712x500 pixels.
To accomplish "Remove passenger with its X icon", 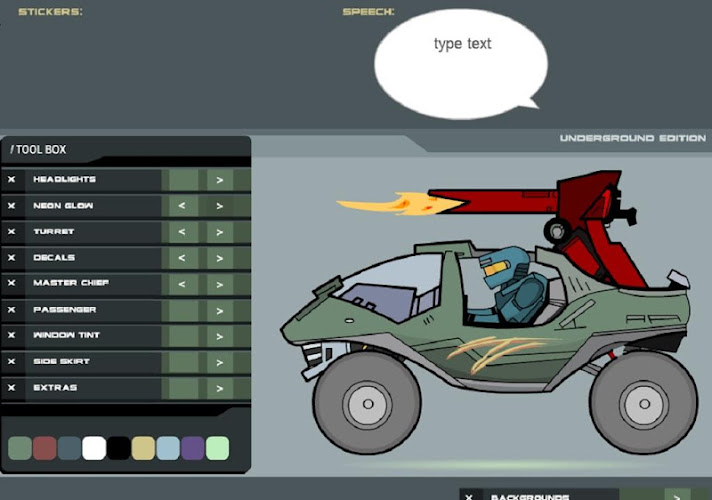I will point(11,310).
